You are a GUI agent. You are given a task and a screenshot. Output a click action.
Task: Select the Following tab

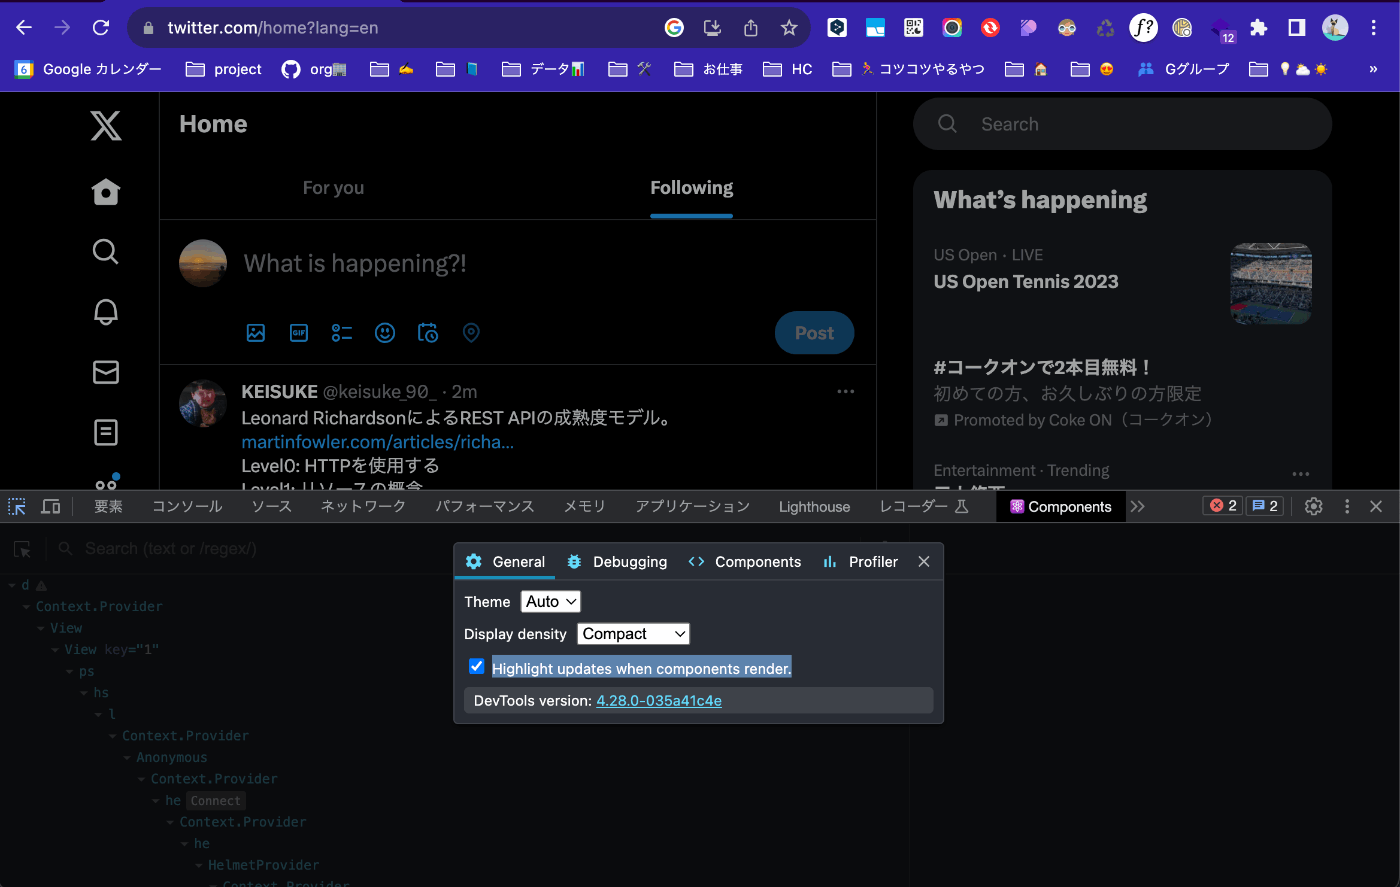pyautogui.click(x=691, y=188)
